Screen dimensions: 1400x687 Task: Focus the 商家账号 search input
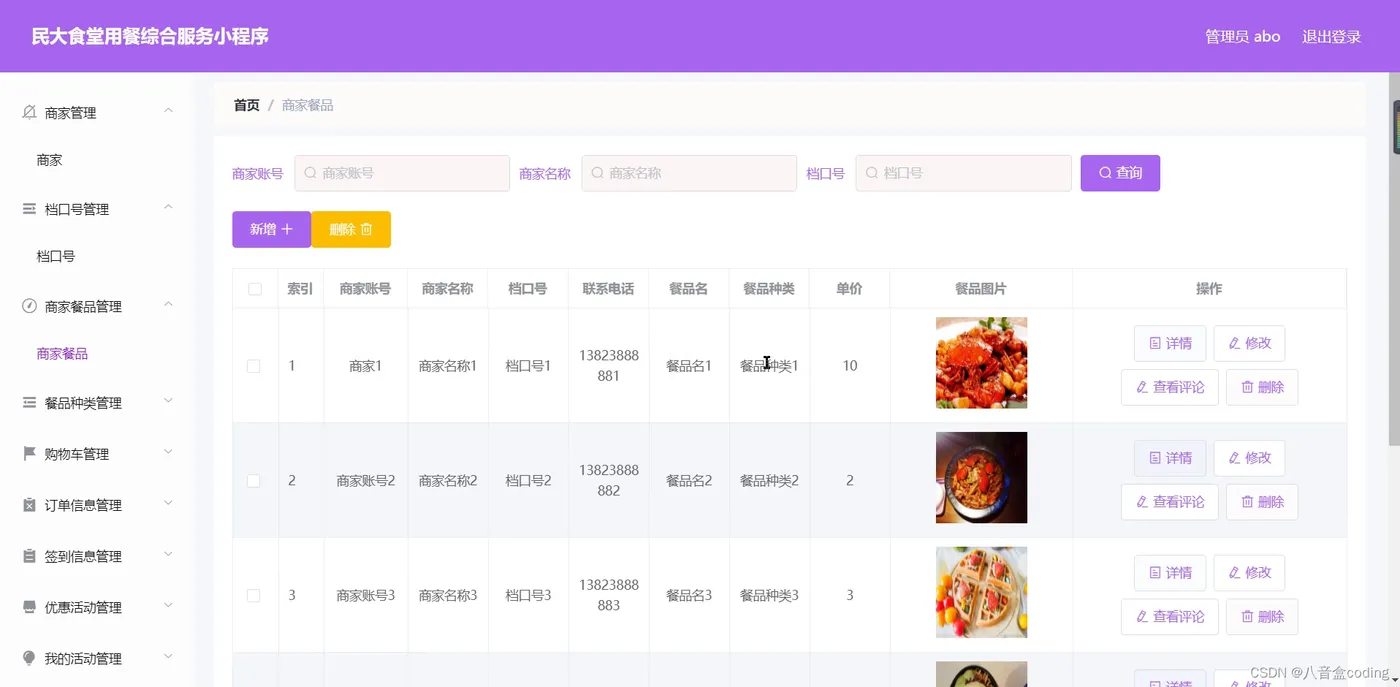402,173
